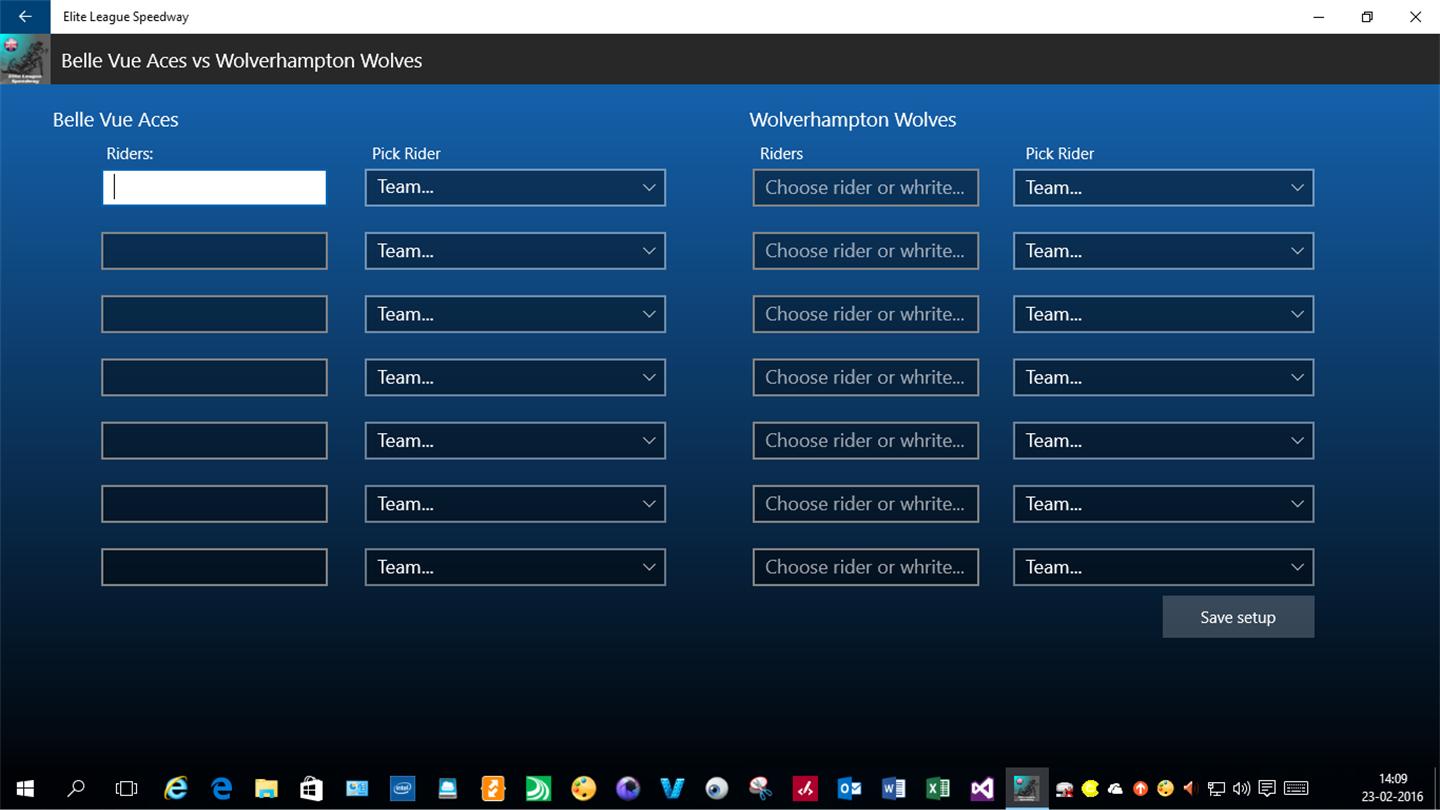Click the taskbar clock showing 14:09

[x=1392, y=789]
